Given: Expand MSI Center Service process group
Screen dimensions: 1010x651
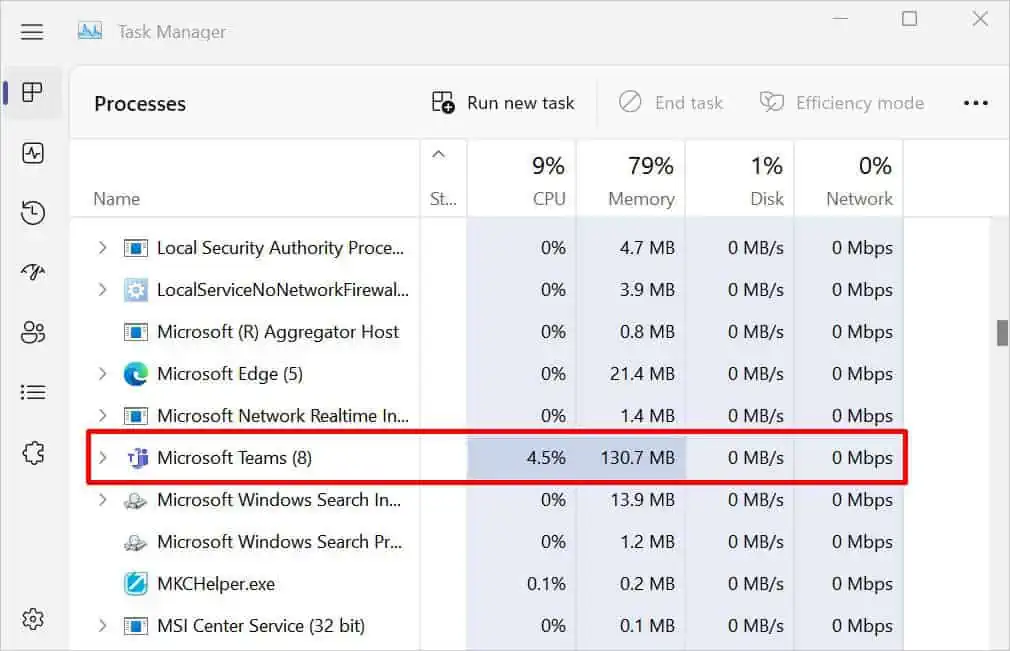Looking at the screenshot, I should tap(102, 626).
